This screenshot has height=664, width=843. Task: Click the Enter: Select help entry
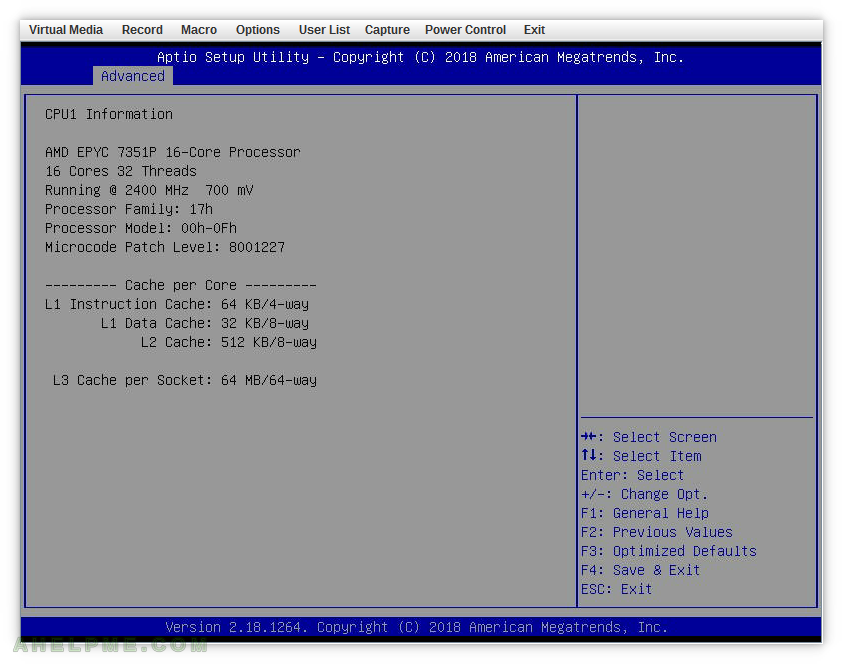coord(632,475)
